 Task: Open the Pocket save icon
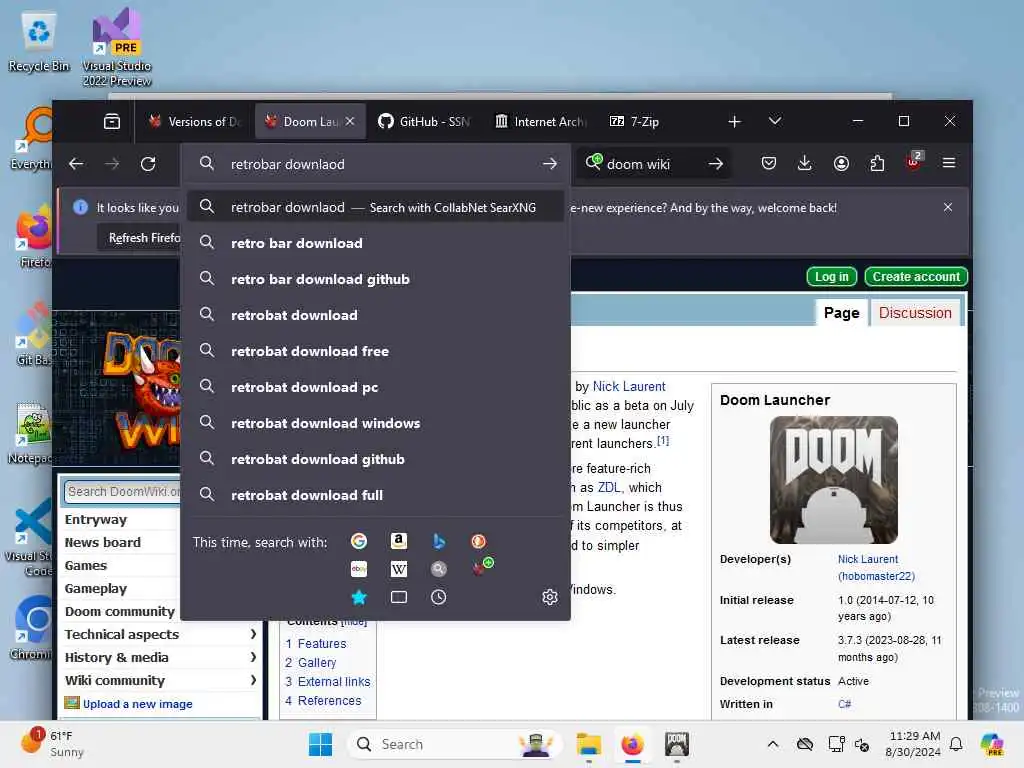click(x=769, y=163)
